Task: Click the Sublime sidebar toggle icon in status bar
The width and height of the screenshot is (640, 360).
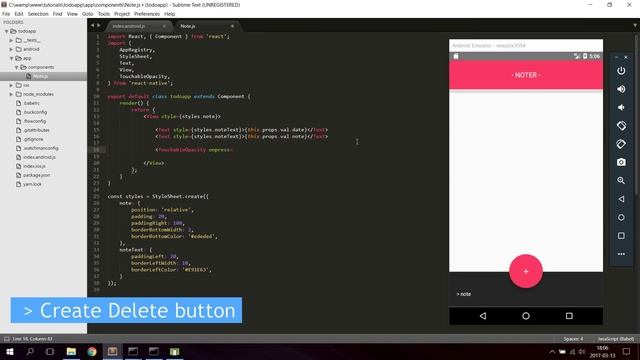Action: point(7,339)
